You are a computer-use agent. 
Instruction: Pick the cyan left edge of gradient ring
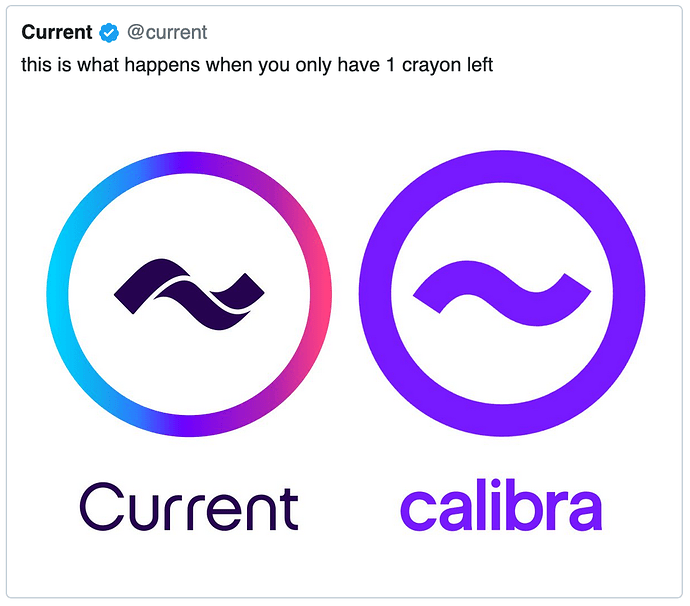pyautogui.click(x=58, y=294)
